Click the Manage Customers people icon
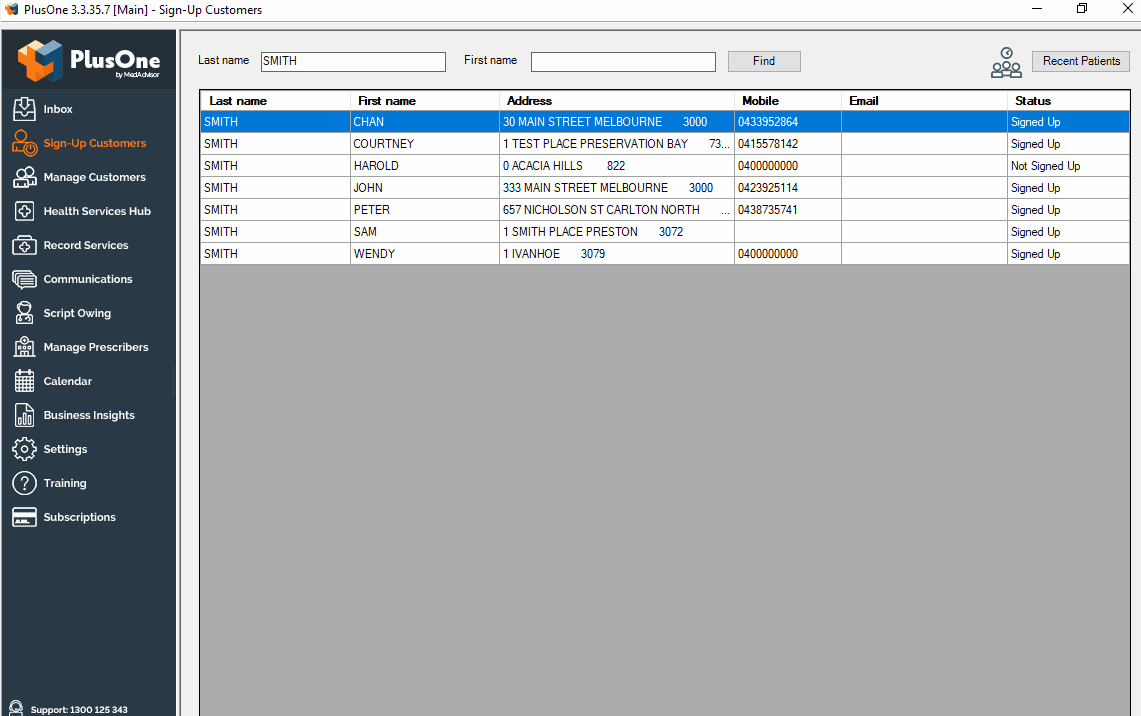Image resolution: width=1141 pixels, height=716 pixels. tap(24, 177)
